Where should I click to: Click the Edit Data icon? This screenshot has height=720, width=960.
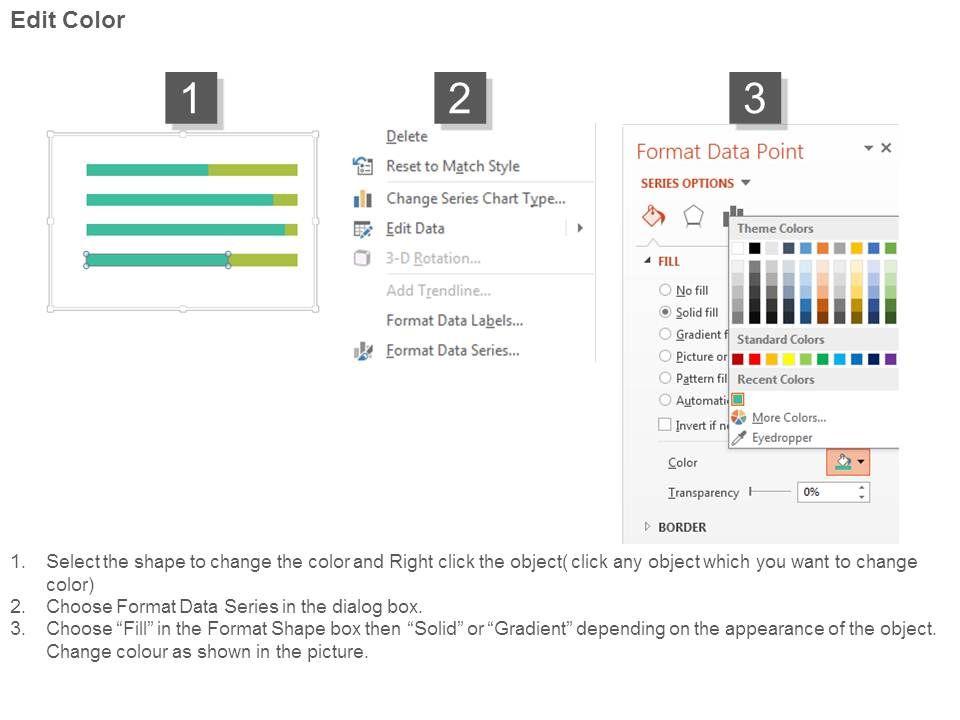pyautogui.click(x=362, y=229)
